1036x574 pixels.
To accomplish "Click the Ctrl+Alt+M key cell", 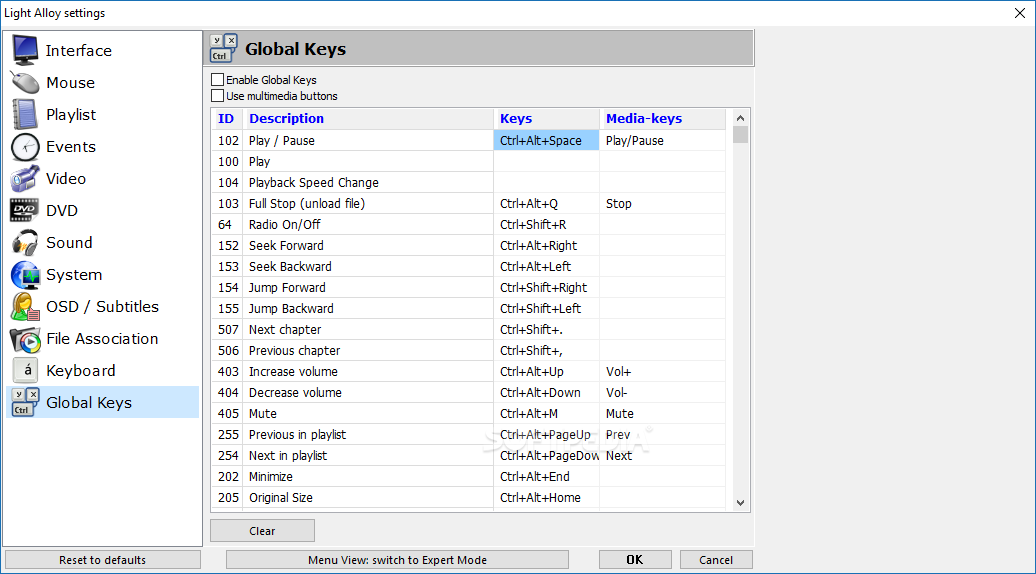I will pyautogui.click(x=546, y=413).
